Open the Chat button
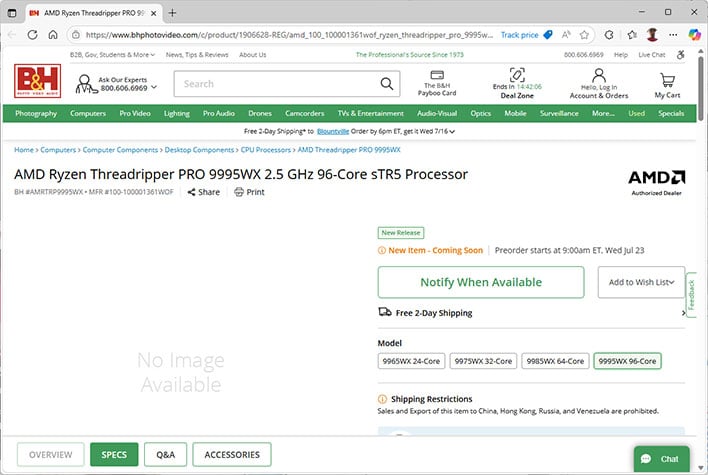The width and height of the screenshot is (708, 475). click(x=661, y=459)
